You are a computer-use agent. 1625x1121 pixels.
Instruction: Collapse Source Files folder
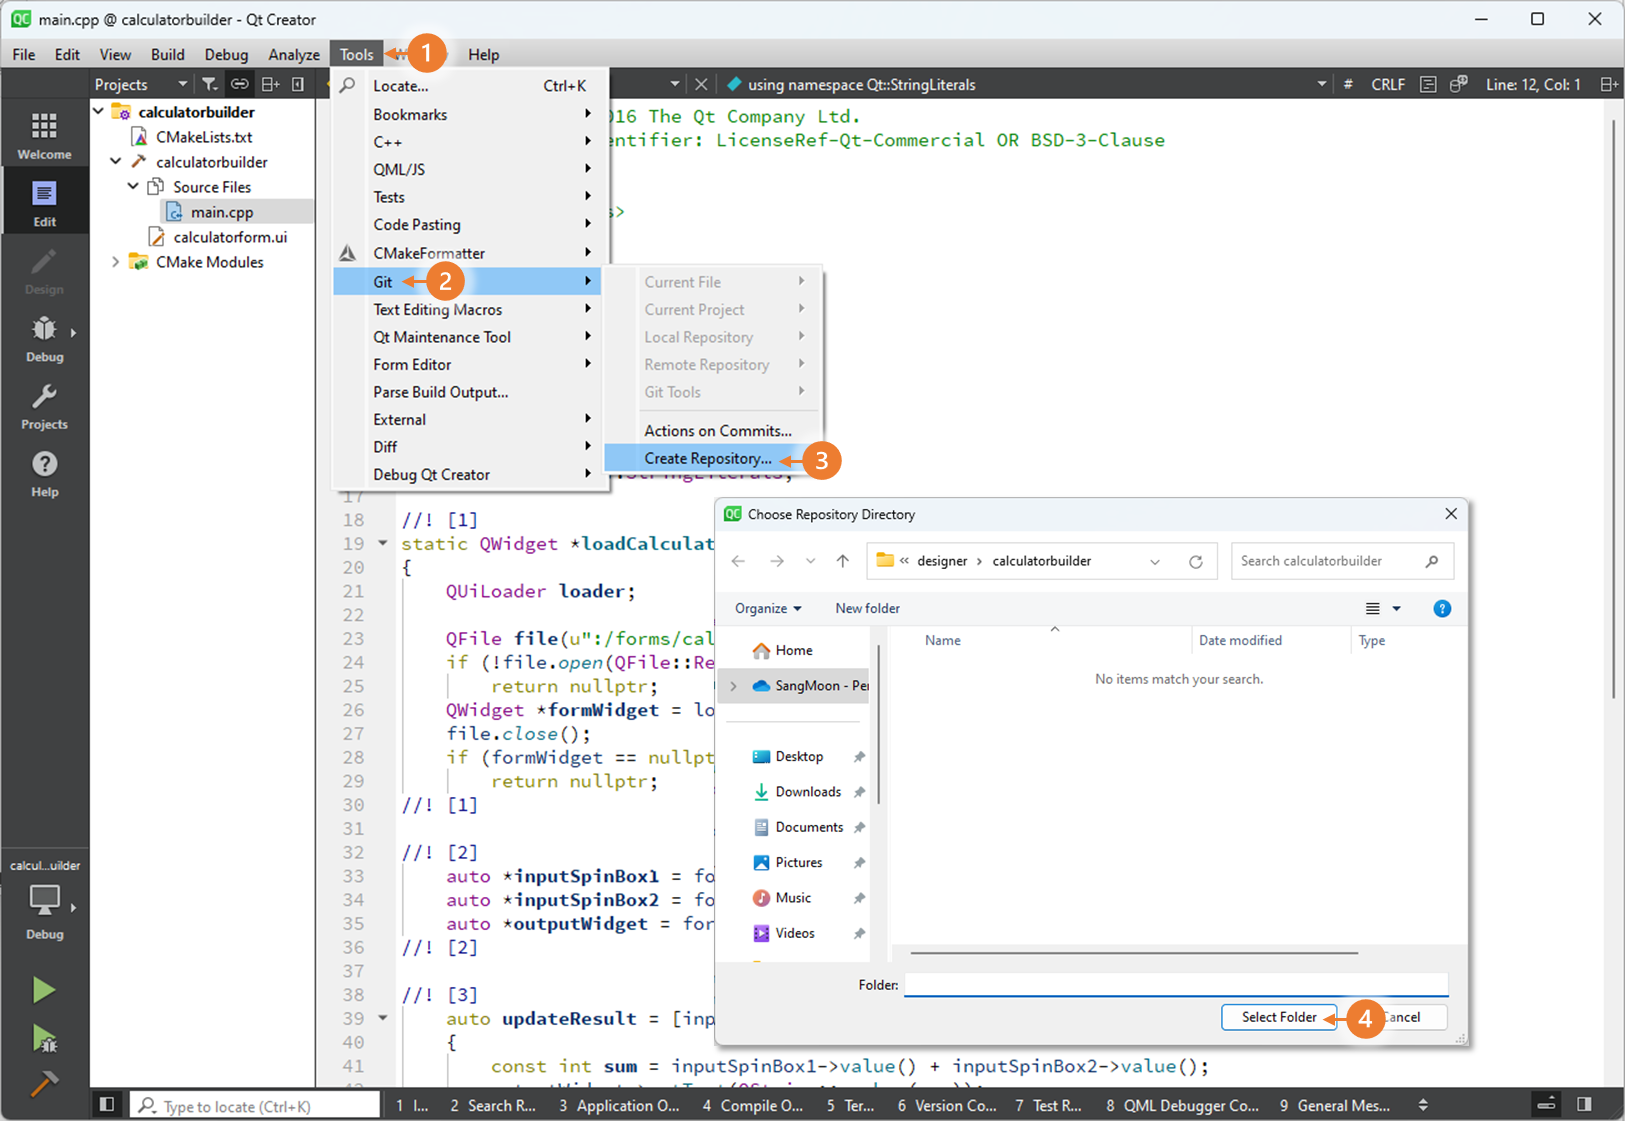tap(133, 186)
